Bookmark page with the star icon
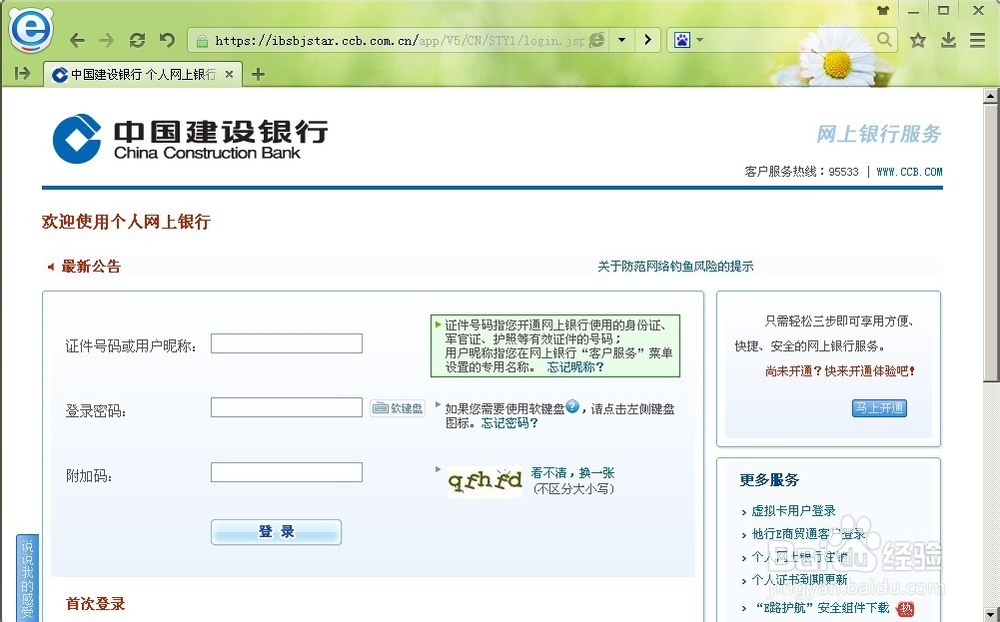The height and width of the screenshot is (622, 1000). point(918,40)
